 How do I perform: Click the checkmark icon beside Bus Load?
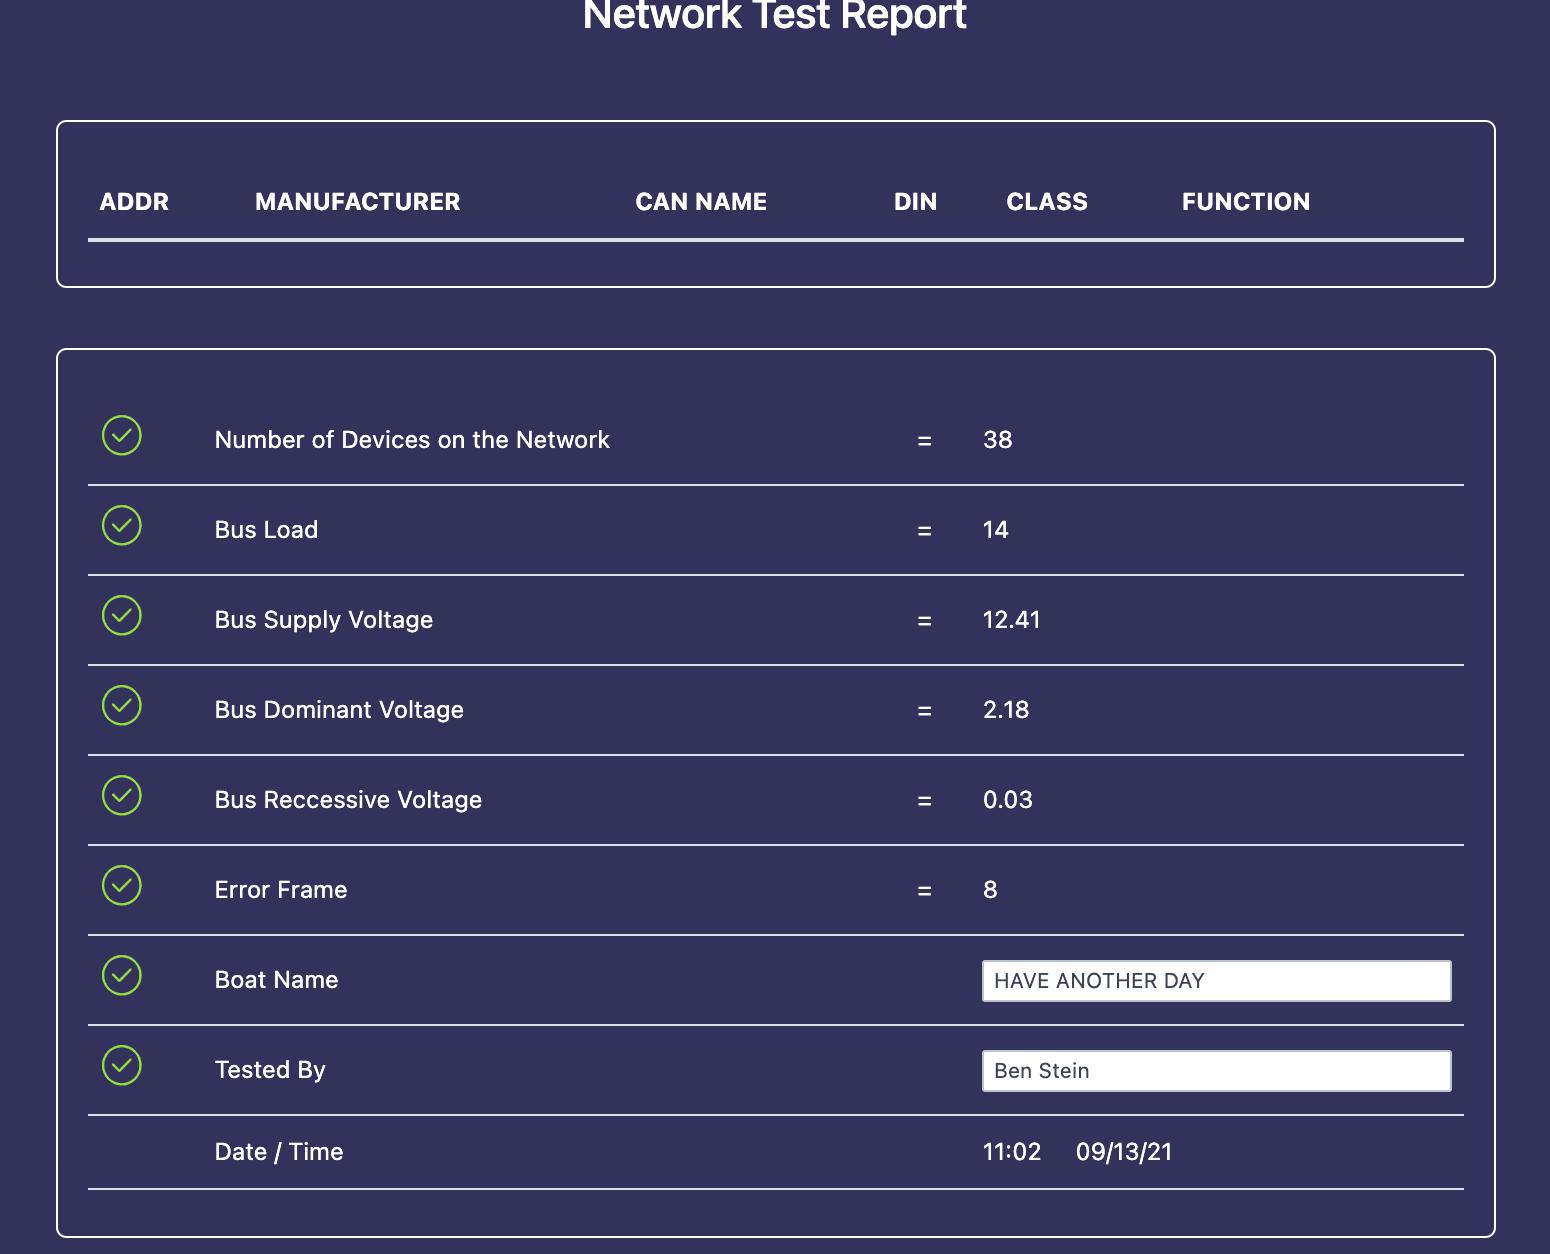[122, 525]
